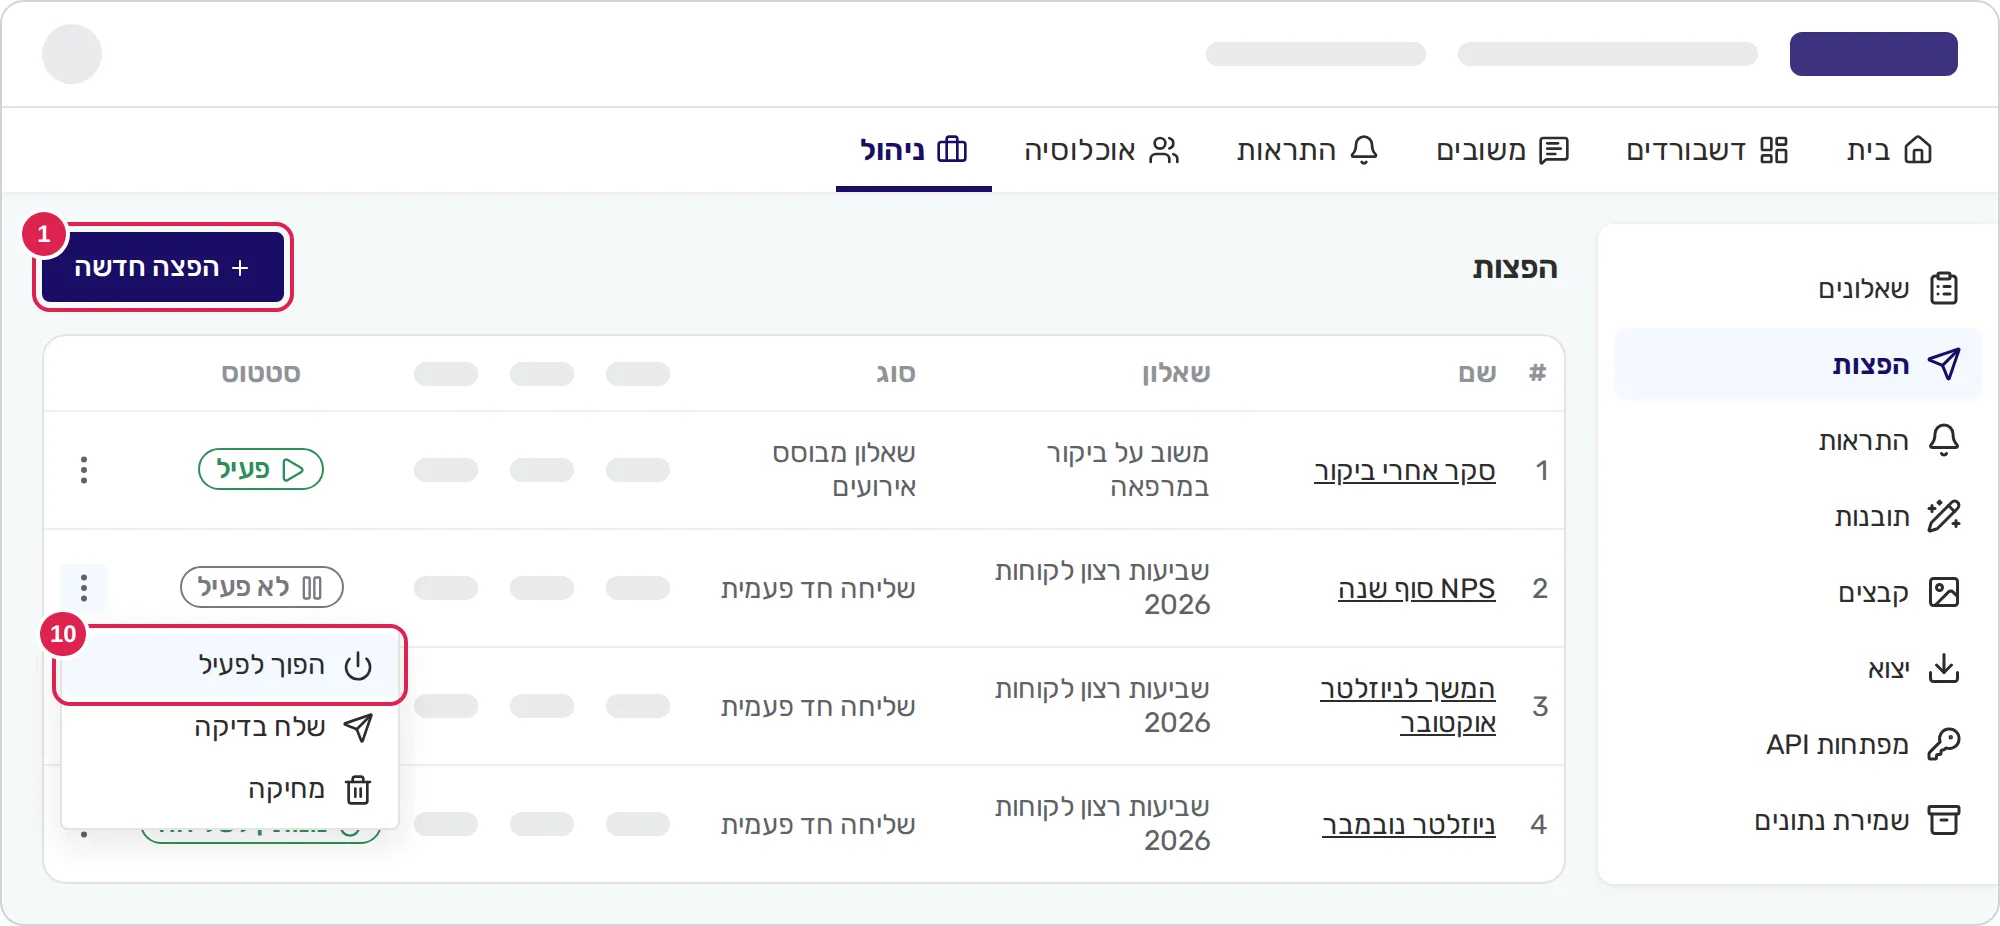Open the התראות top navigation tab
The width and height of the screenshot is (2000, 926).
click(1308, 150)
